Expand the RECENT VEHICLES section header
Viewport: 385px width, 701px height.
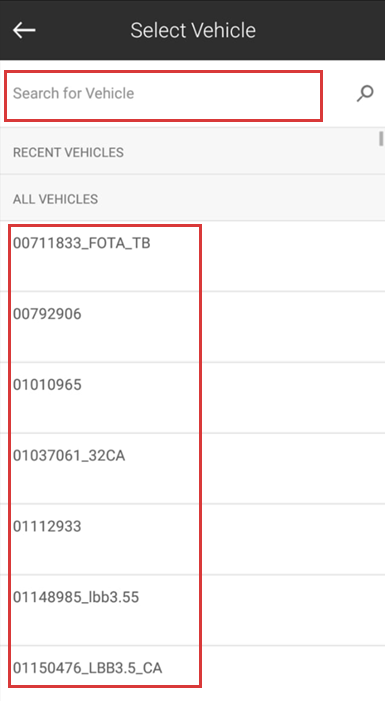[192, 152]
